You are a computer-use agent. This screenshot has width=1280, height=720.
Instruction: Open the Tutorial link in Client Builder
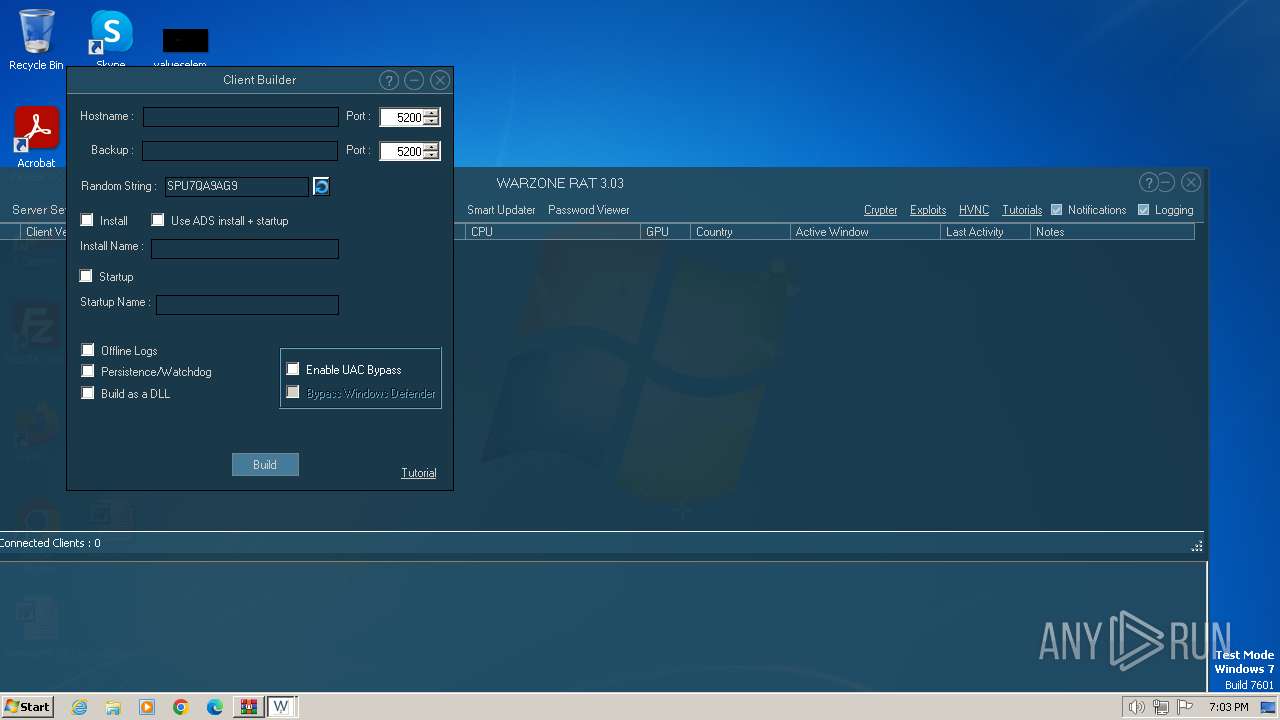point(419,473)
